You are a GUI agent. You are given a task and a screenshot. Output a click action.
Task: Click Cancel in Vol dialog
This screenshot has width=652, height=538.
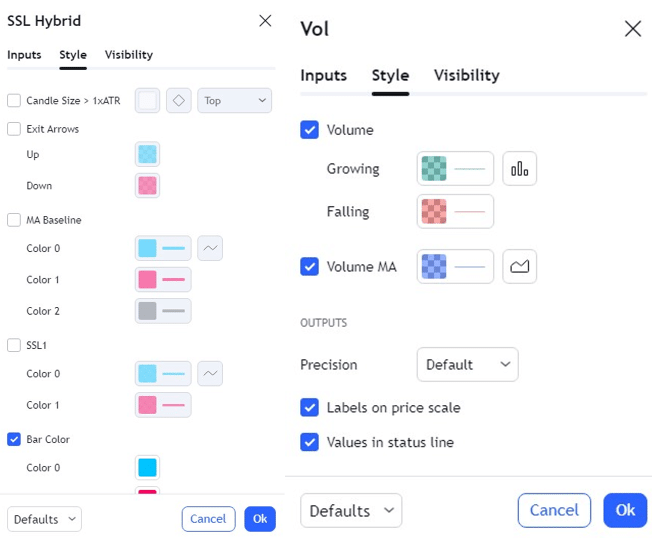[554, 510]
